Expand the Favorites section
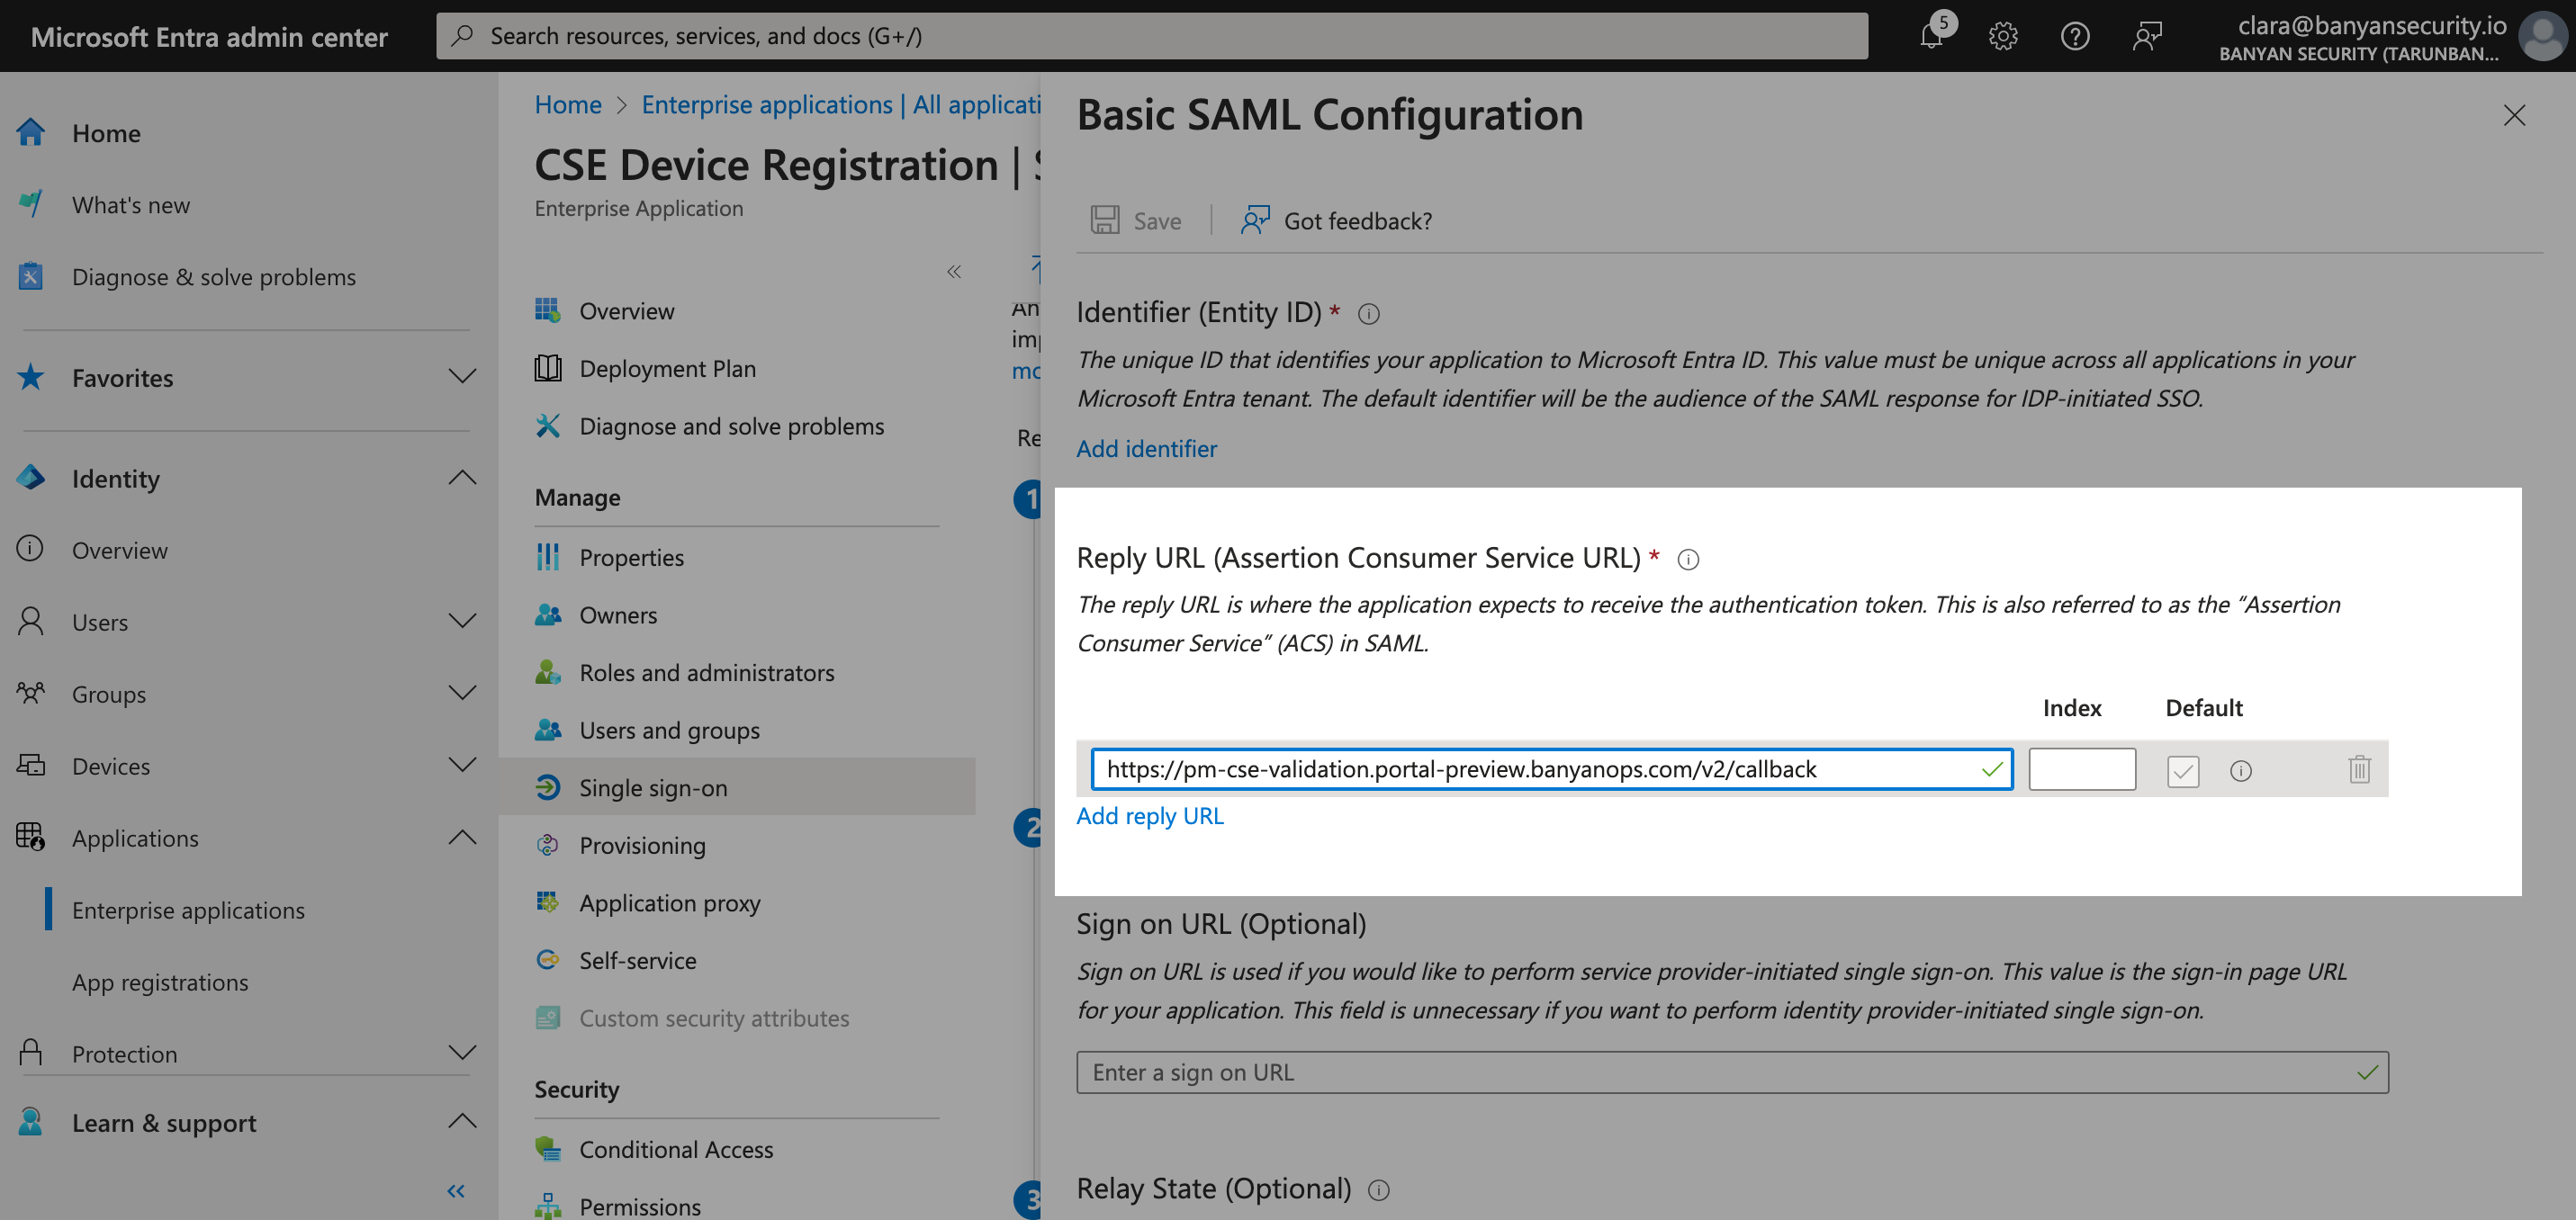Viewport: 2576px width, 1220px height. (461, 377)
